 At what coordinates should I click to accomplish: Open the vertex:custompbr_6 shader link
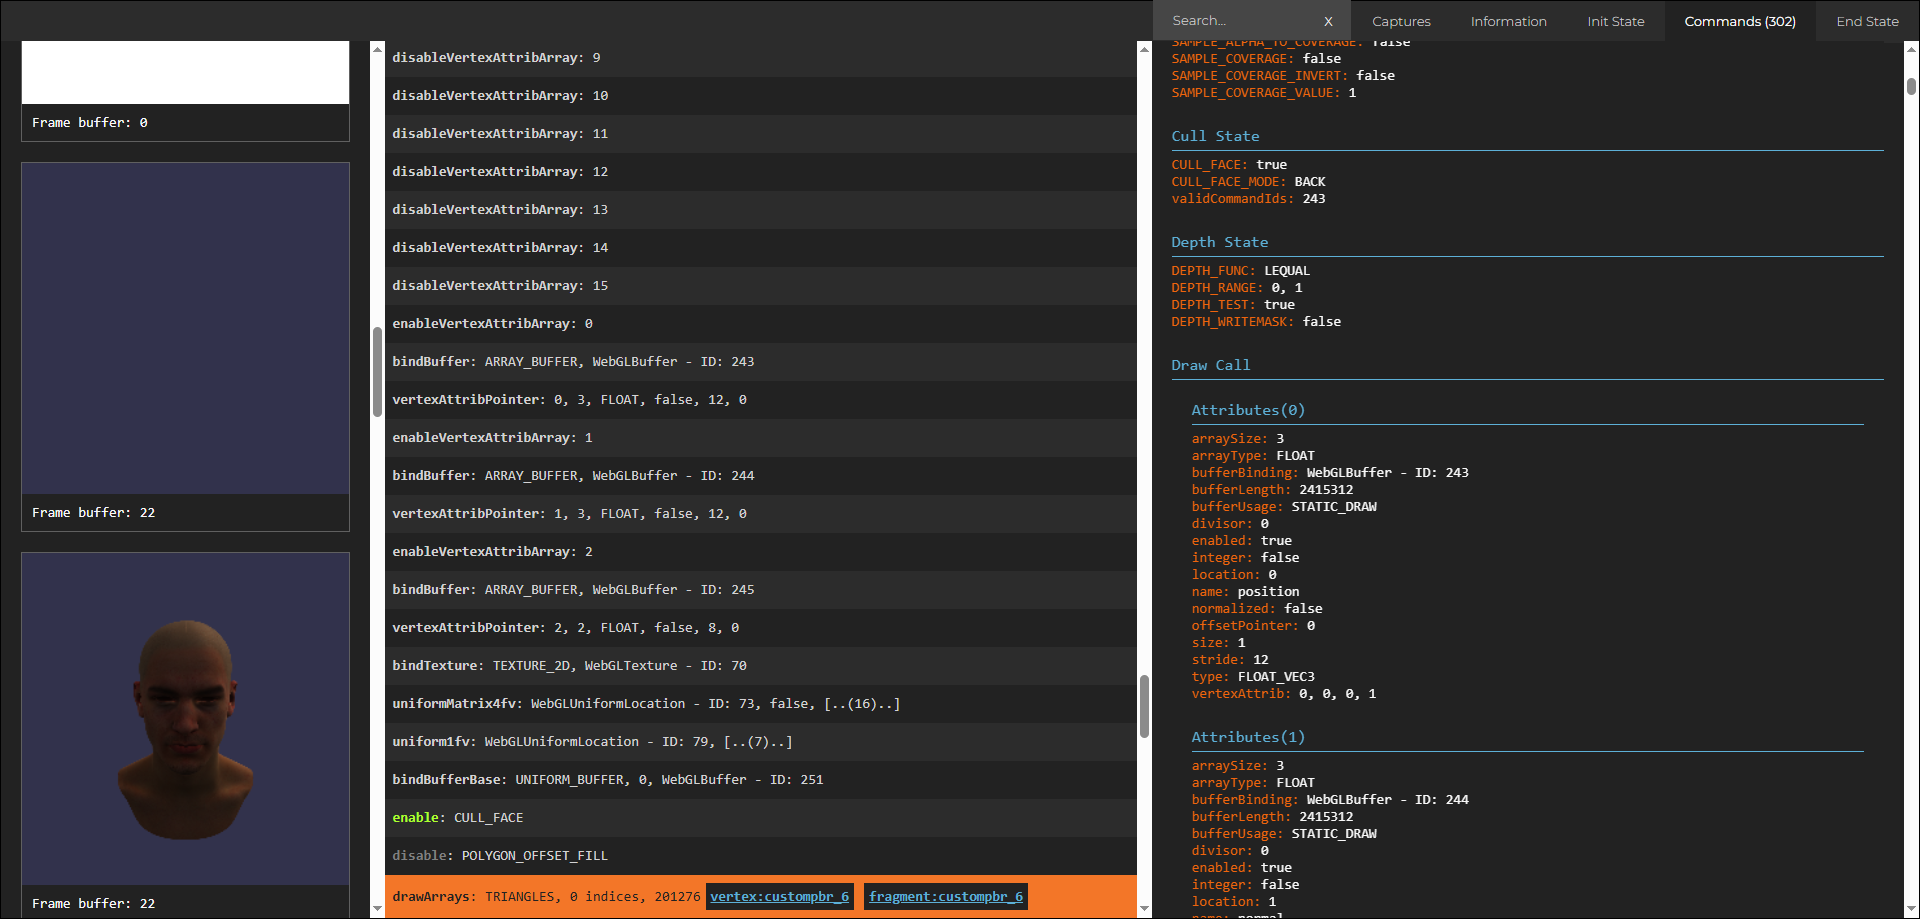[780, 897]
